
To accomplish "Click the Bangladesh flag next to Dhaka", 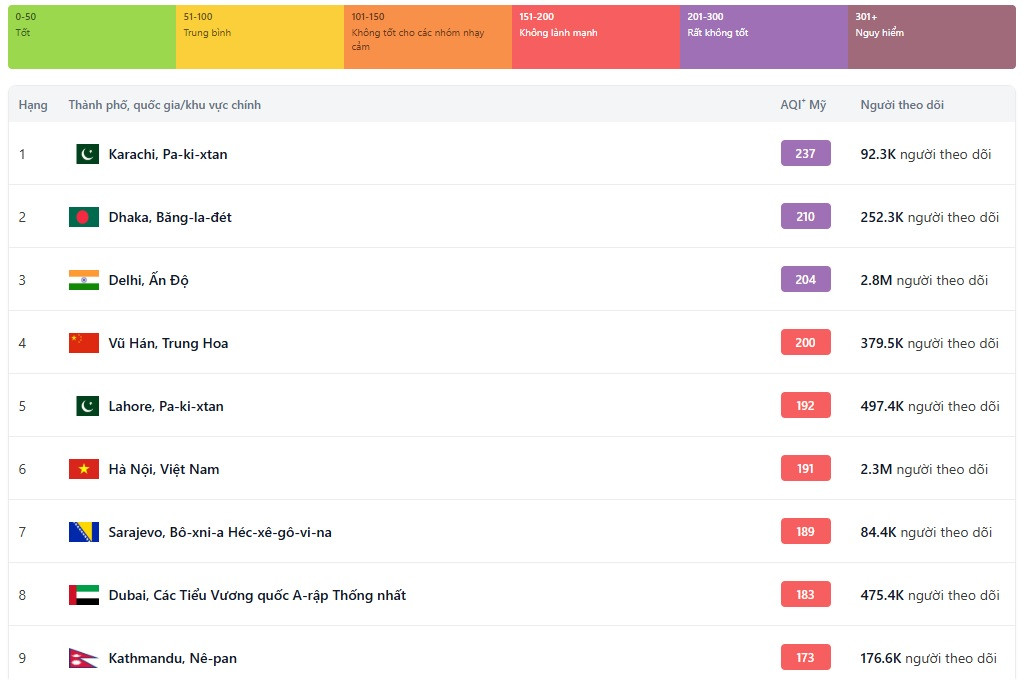I will (84, 217).
